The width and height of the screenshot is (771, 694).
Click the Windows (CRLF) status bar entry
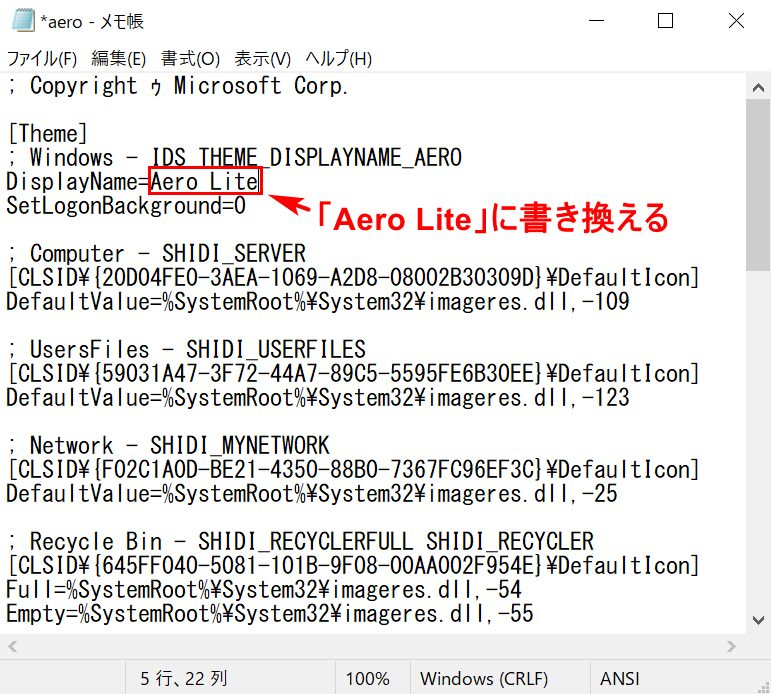[x=484, y=679]
